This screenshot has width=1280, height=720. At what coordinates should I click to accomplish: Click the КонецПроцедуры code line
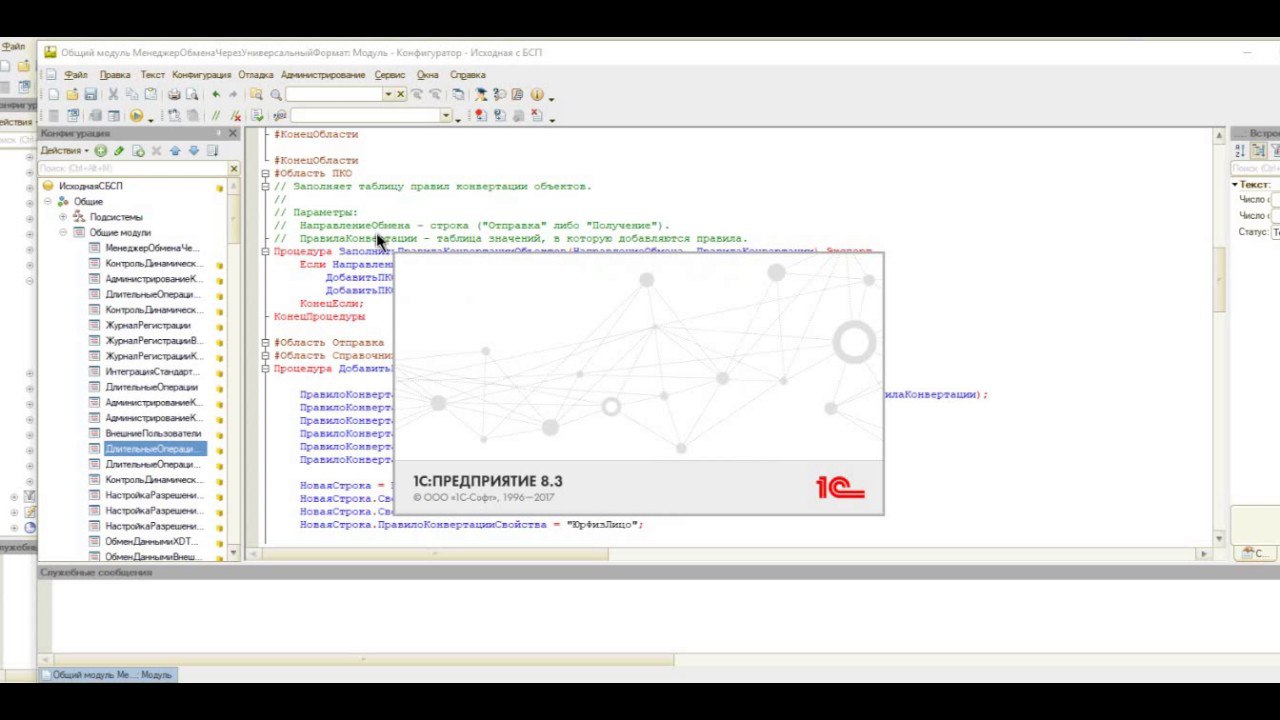(319, 317)
